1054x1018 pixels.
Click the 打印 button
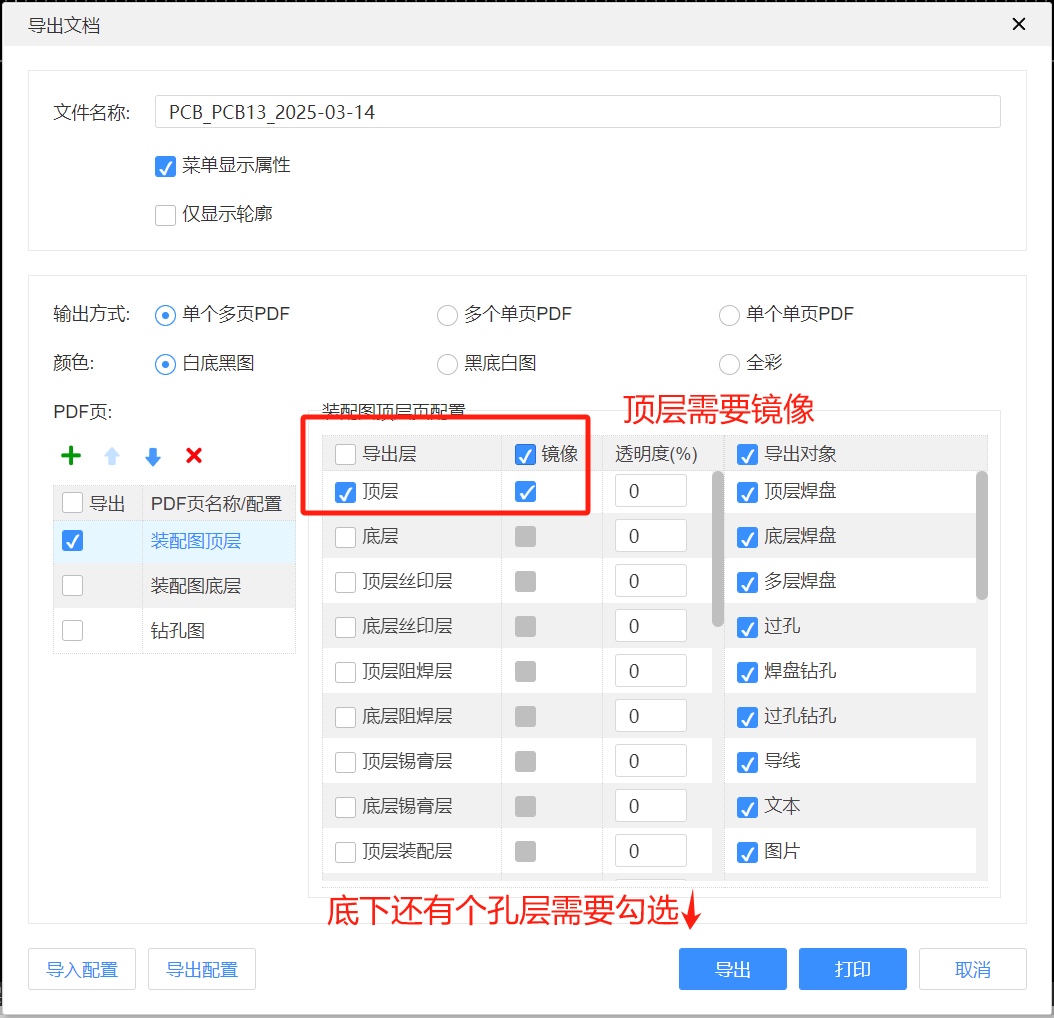852,968
